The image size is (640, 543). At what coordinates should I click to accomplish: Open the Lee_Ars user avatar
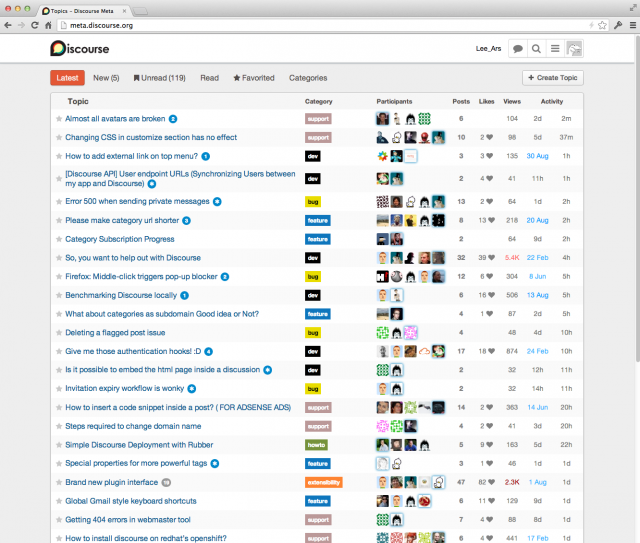click(x=574, y=49)
